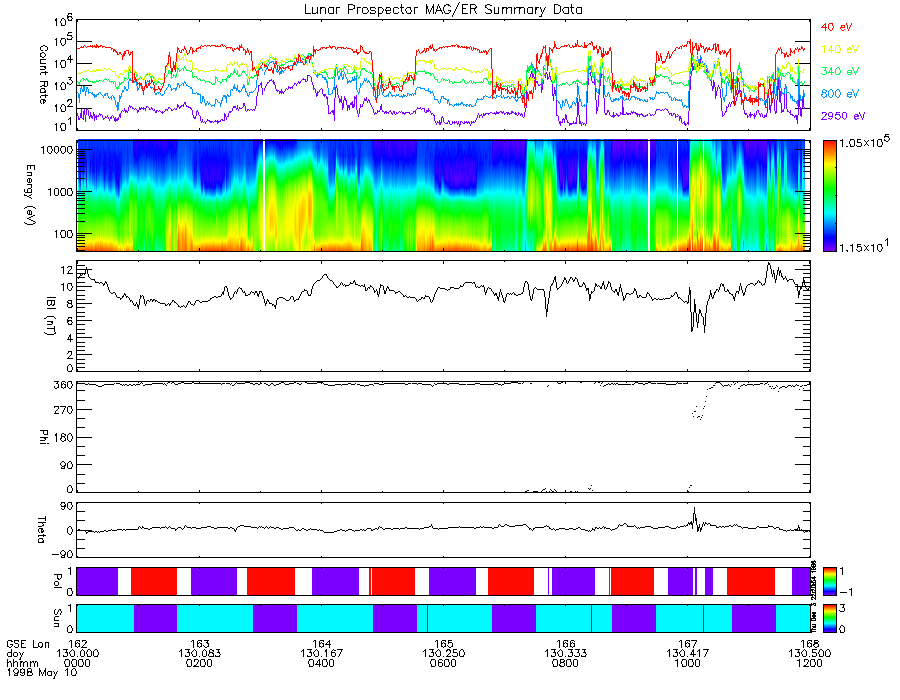Click the energy spectrogram color bar
The width and height of the screenshot is (900, 700).
[829, 196]
